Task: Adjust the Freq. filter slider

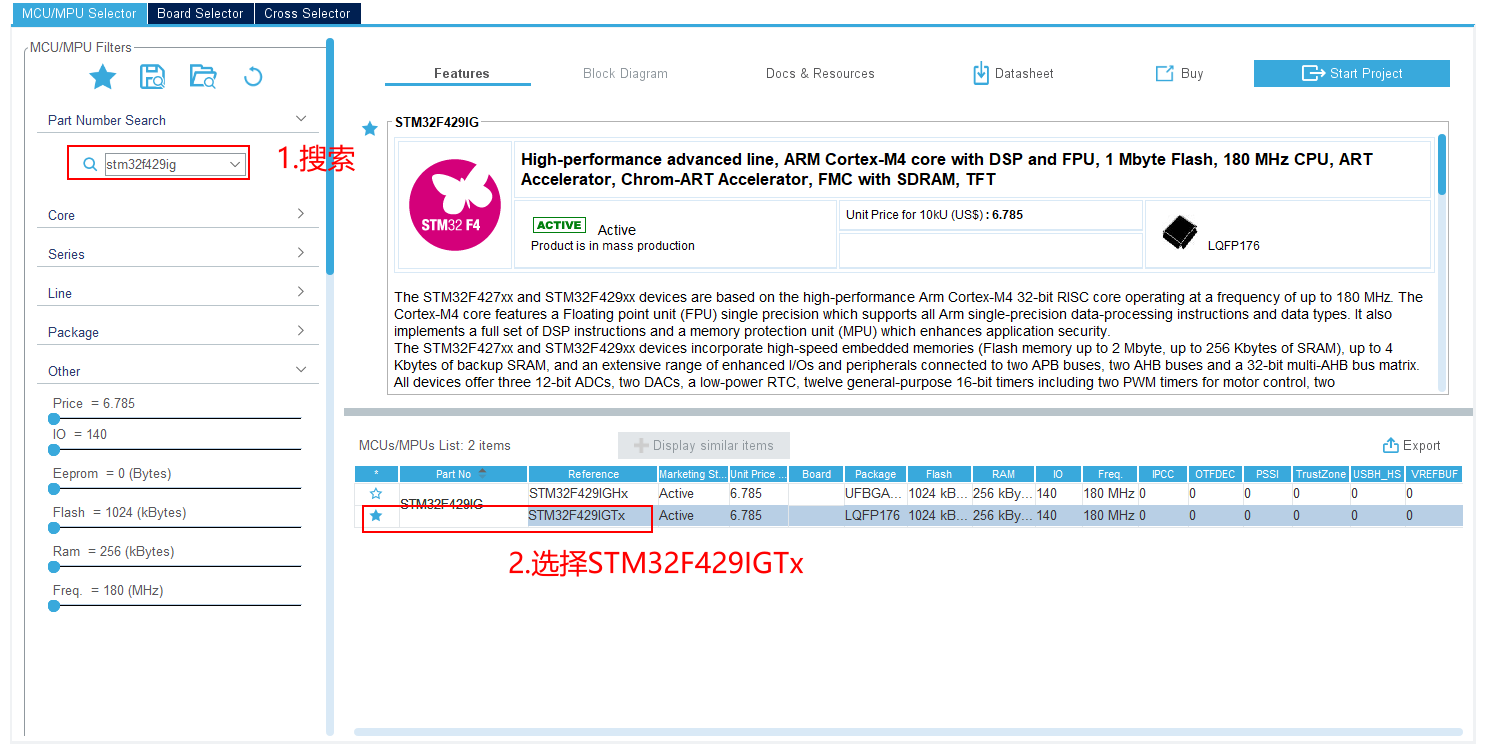Action: 54,606
